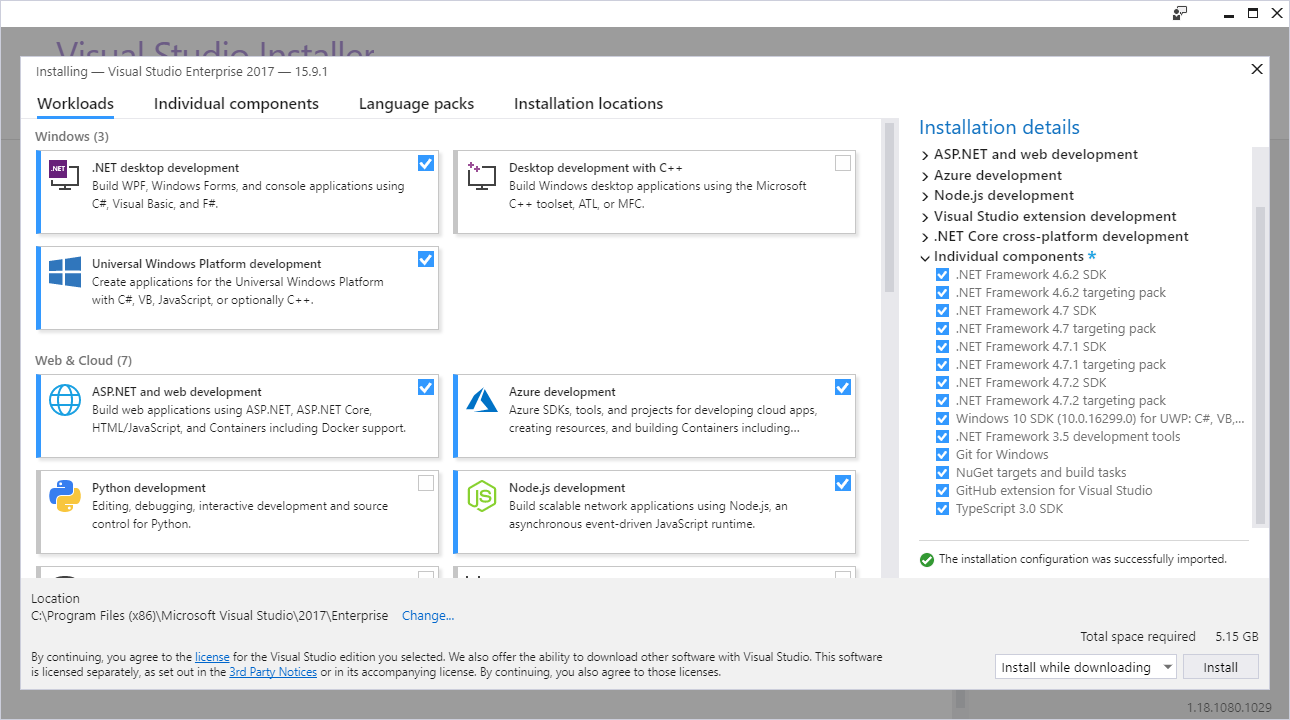Switch to the Individual components tab
This screenshot has width=1290, height=720.
coord(236,103)
